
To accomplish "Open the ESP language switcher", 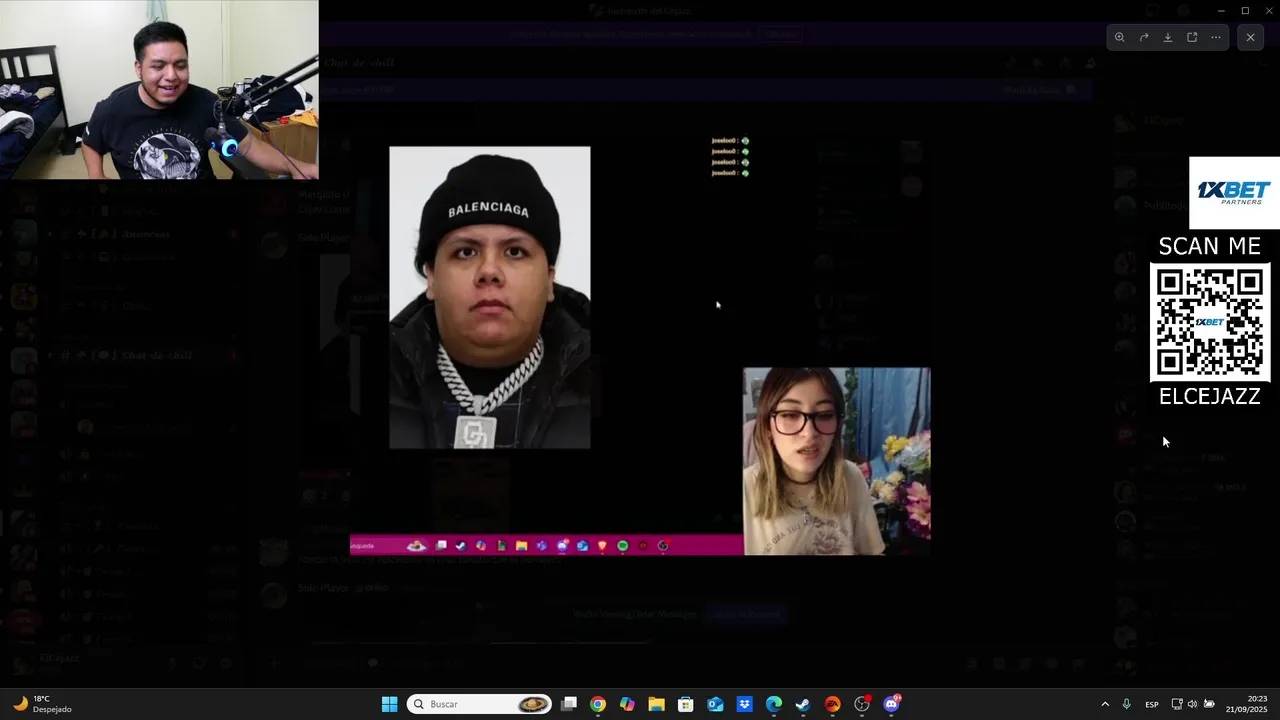I will (1152, 704).
